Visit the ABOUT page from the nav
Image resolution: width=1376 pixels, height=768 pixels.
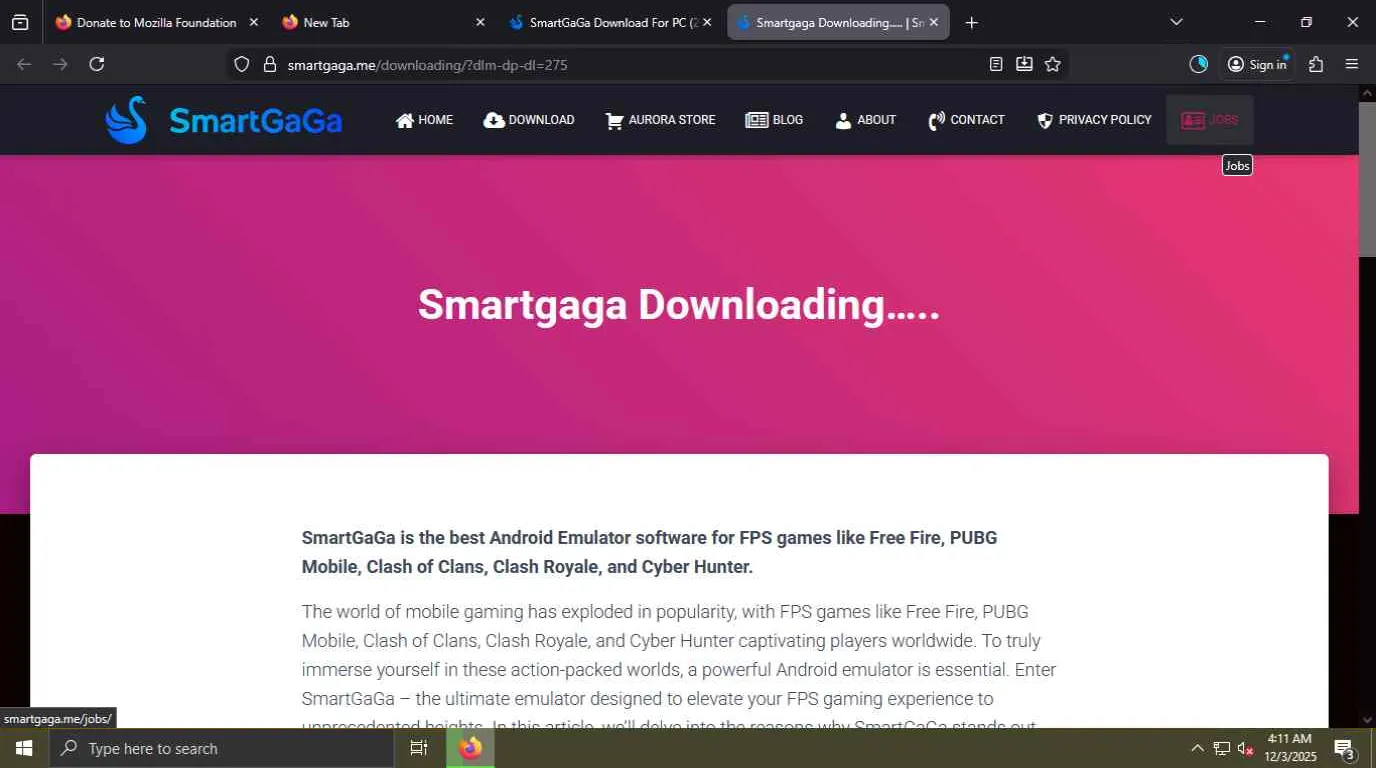tap(865, 120)
